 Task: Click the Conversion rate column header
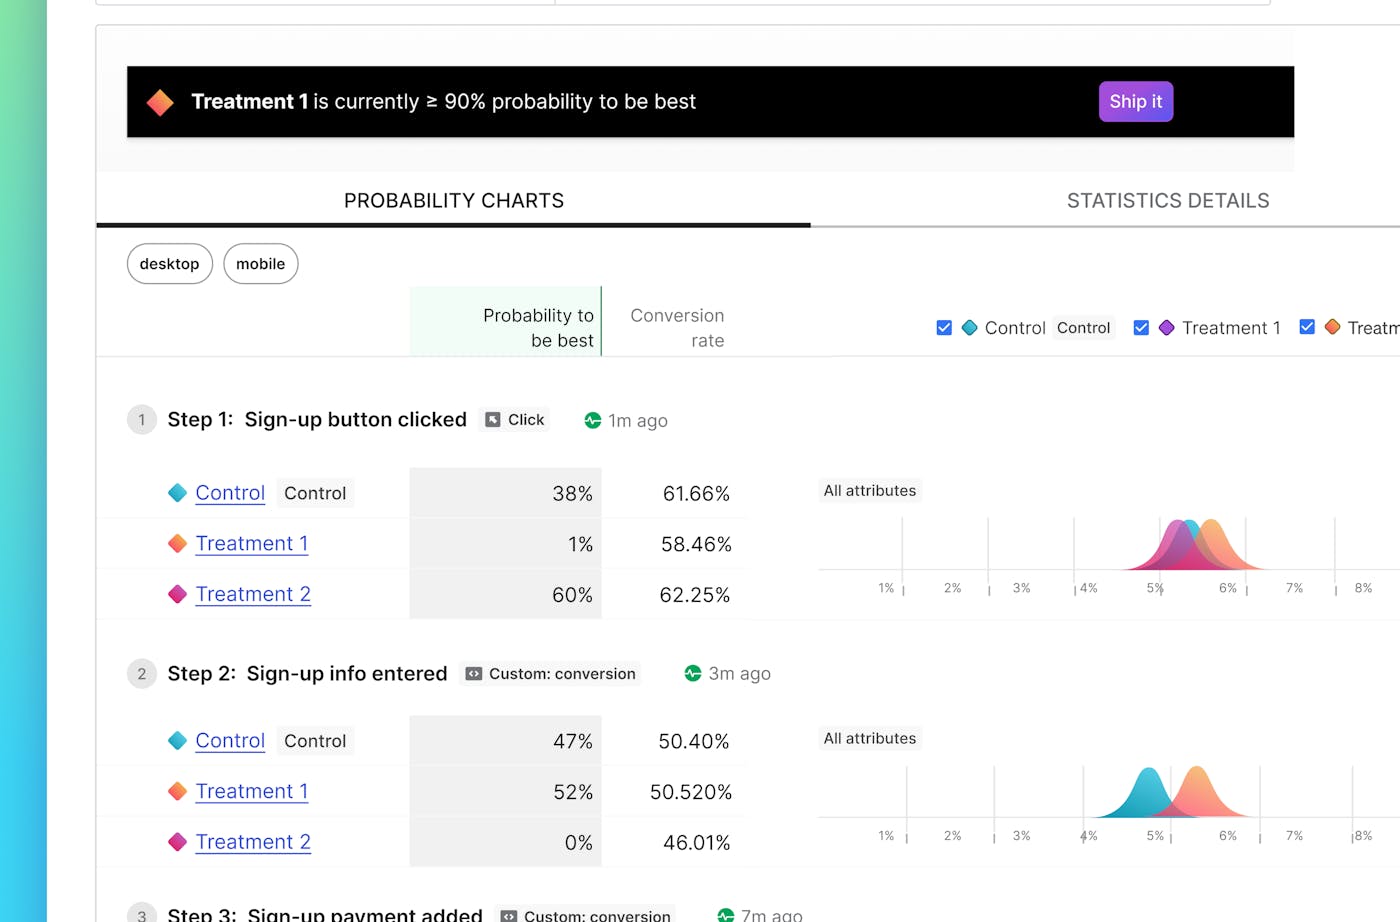(677, 328)
